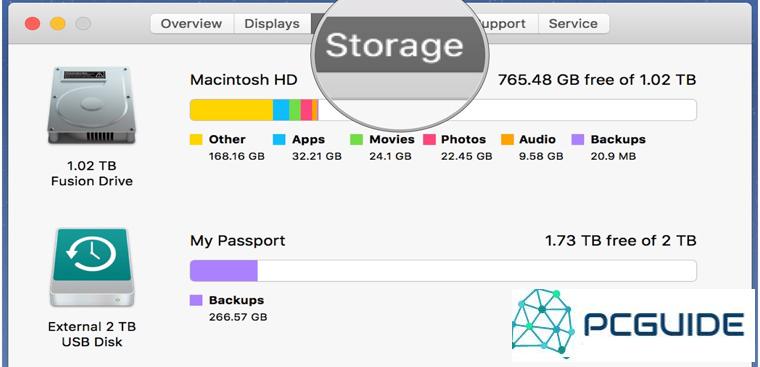
Task: Click the Time Machine external disk icon
Action: point(92,268)
